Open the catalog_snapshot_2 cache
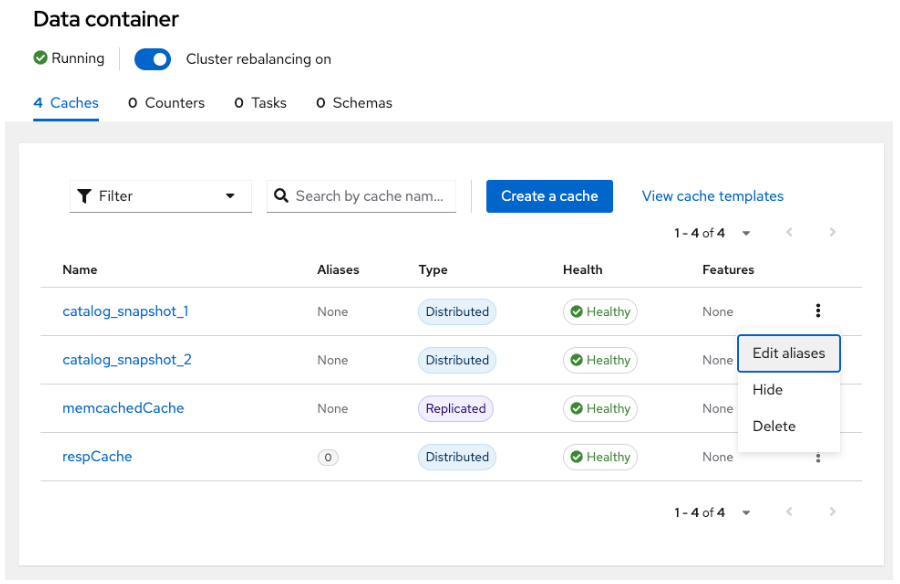The width and height of the screenshot is (900, 584). point(127,359)
